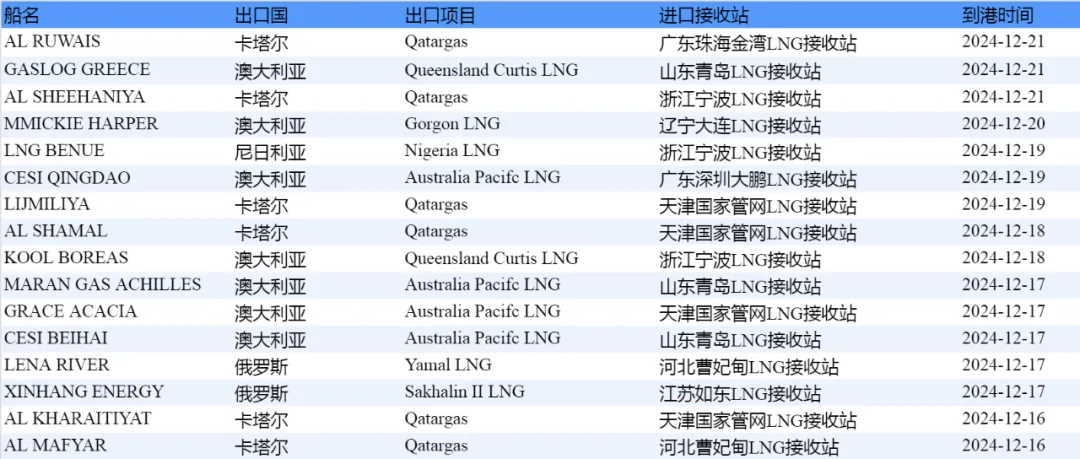Click date 2024-12-21 in AL RUWAIS row
1080x459 pixels.
point(1004,41)
